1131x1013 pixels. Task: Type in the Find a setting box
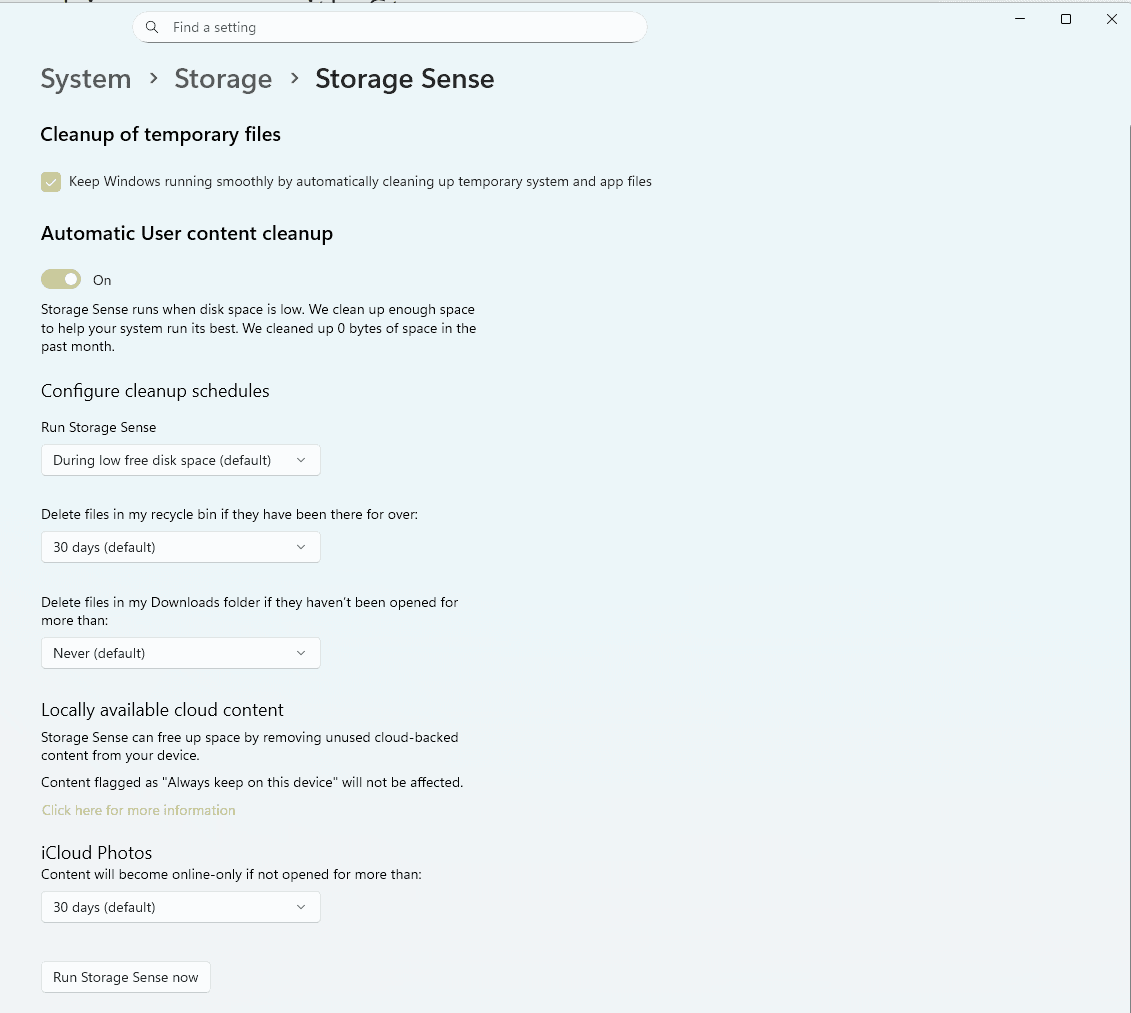(400, 27)
